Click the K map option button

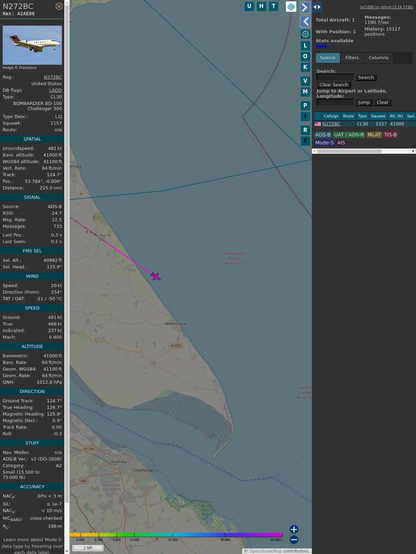[305, 67]
